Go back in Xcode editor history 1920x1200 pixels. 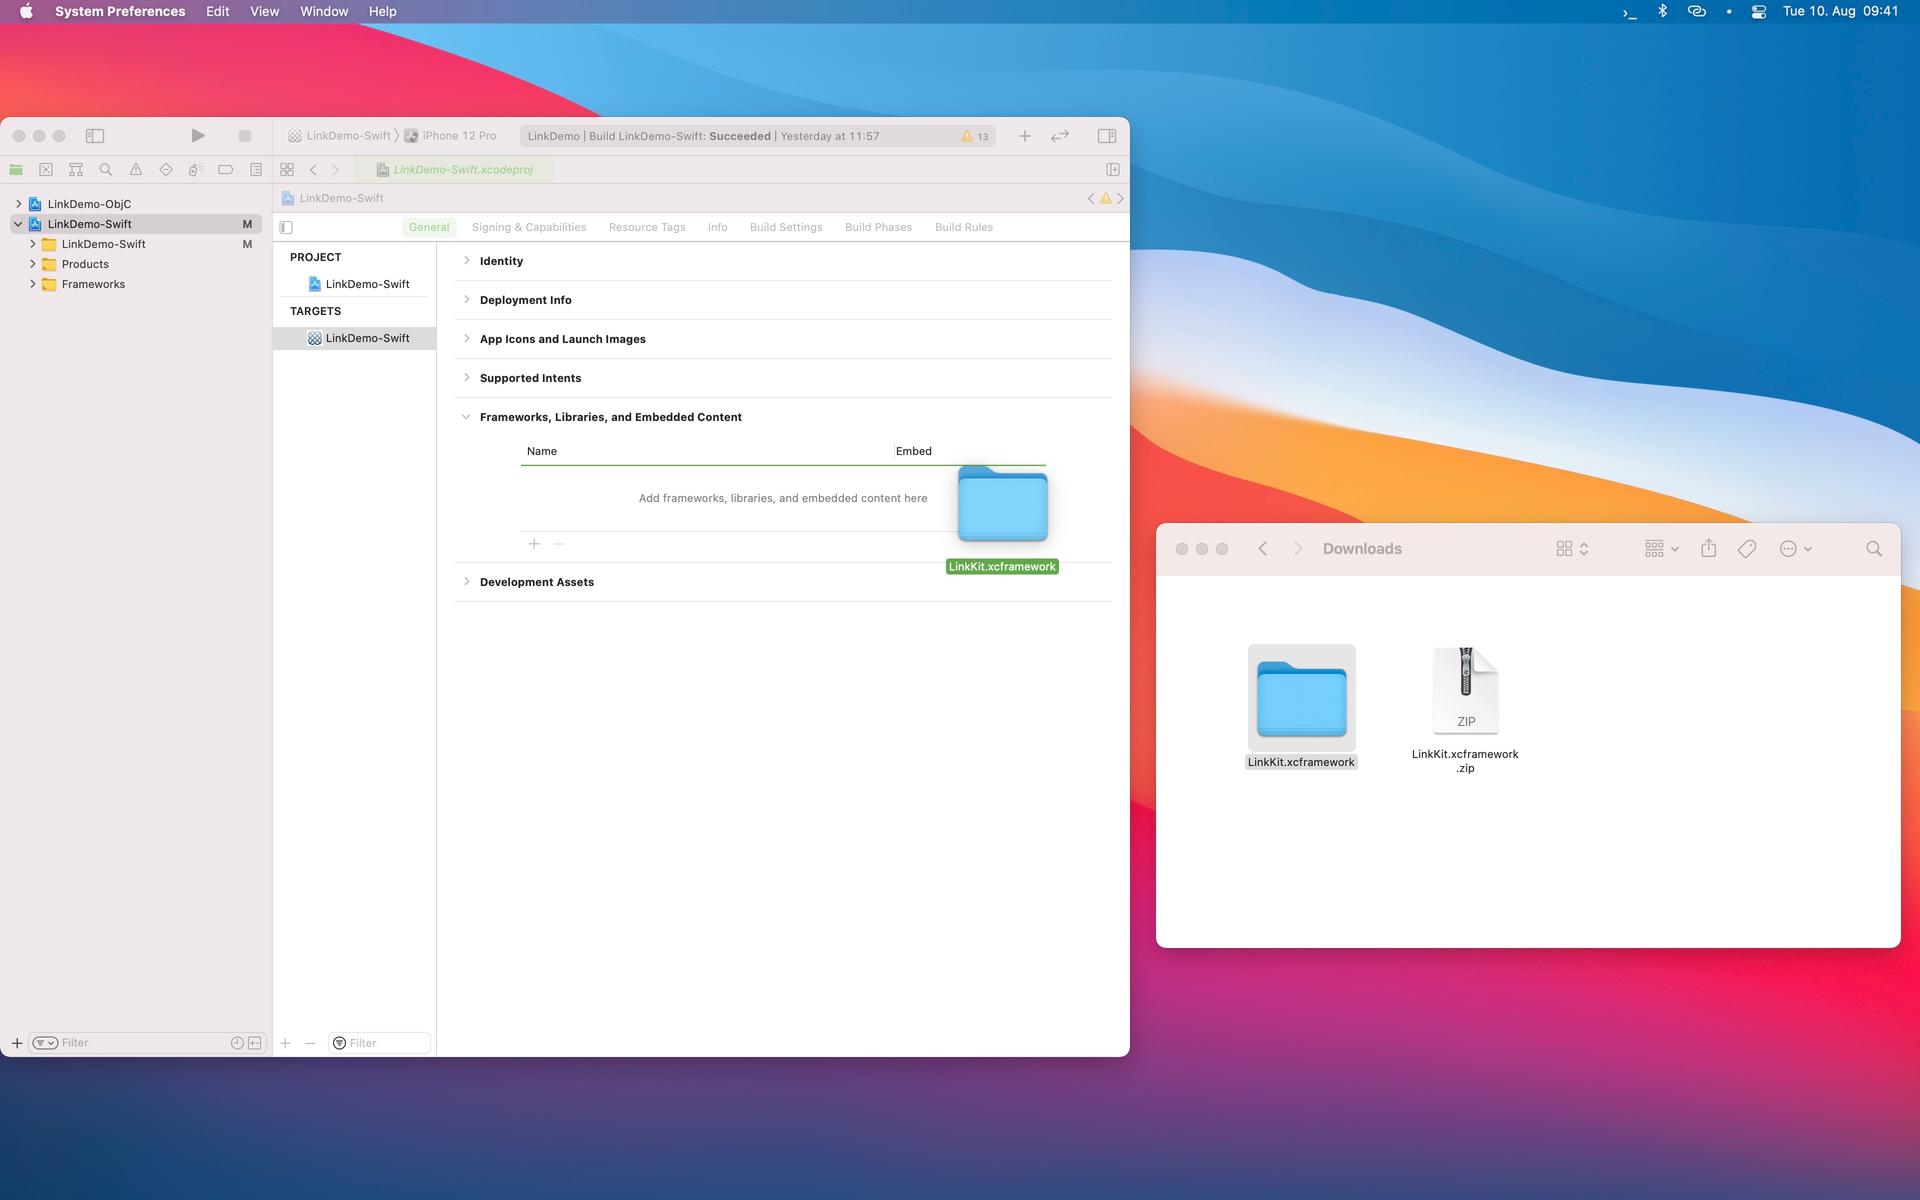[x=313, y=170]
